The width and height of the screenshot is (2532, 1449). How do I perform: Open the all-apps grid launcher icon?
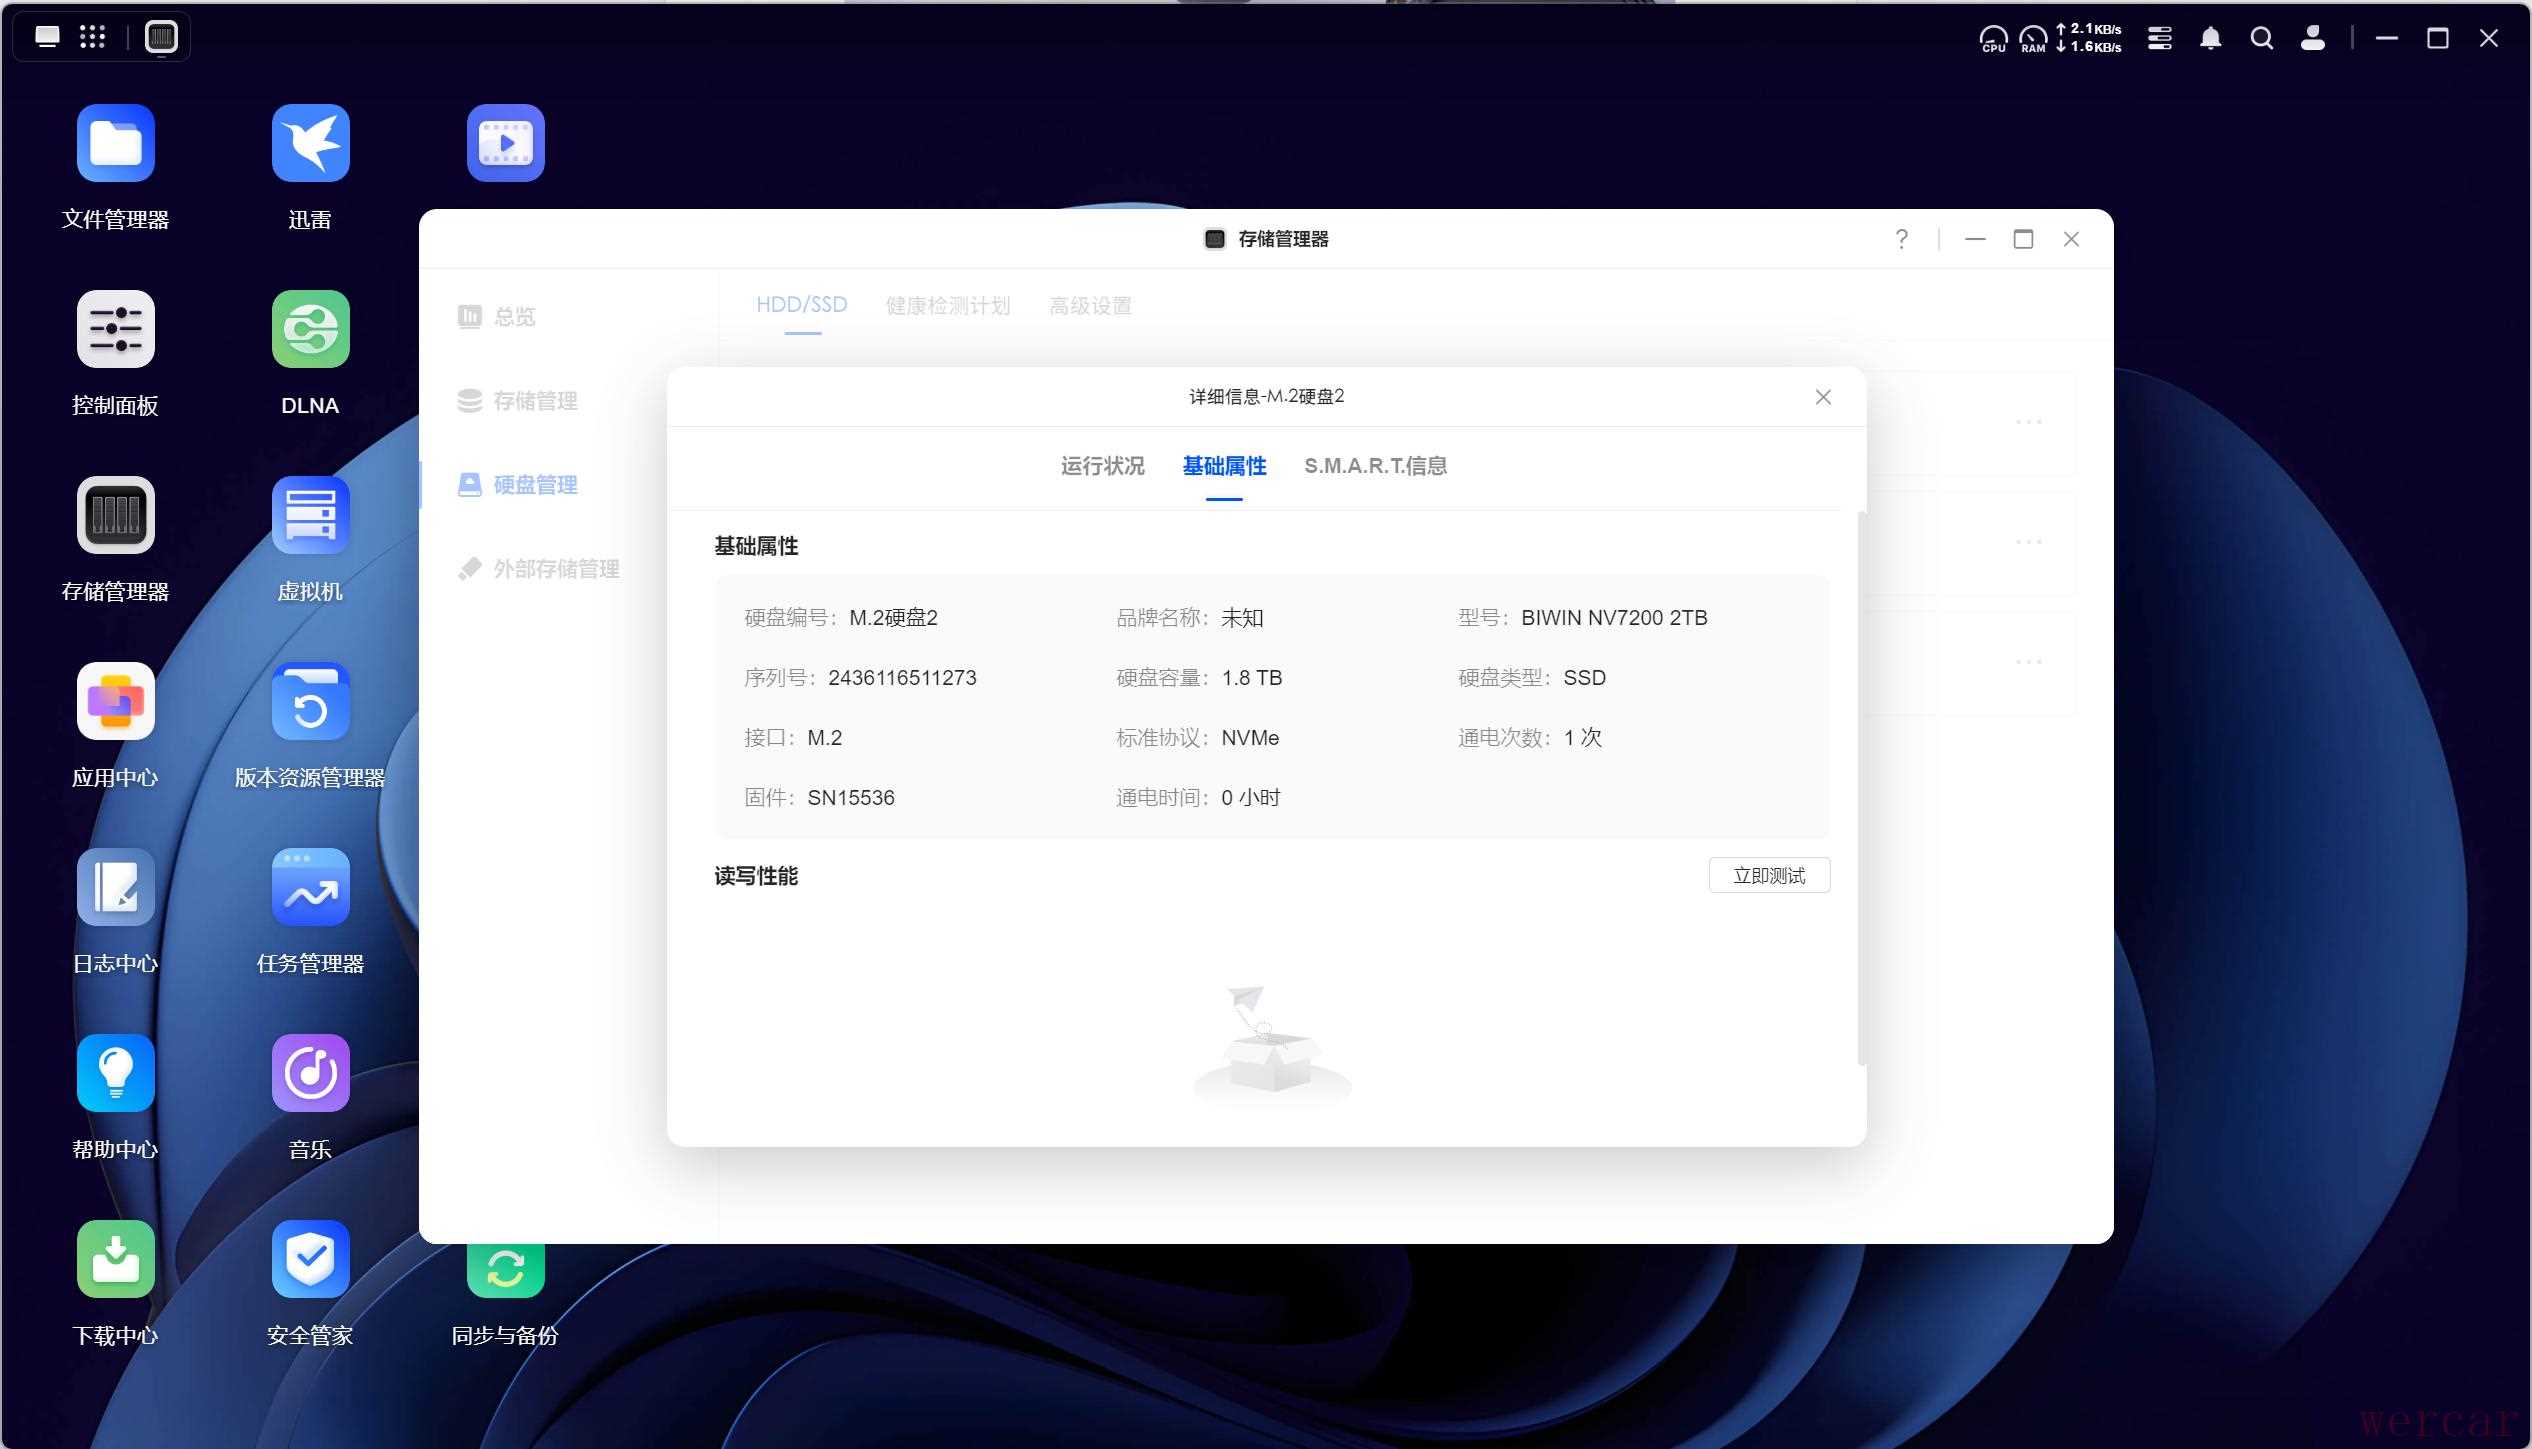(x=92, y=37)
